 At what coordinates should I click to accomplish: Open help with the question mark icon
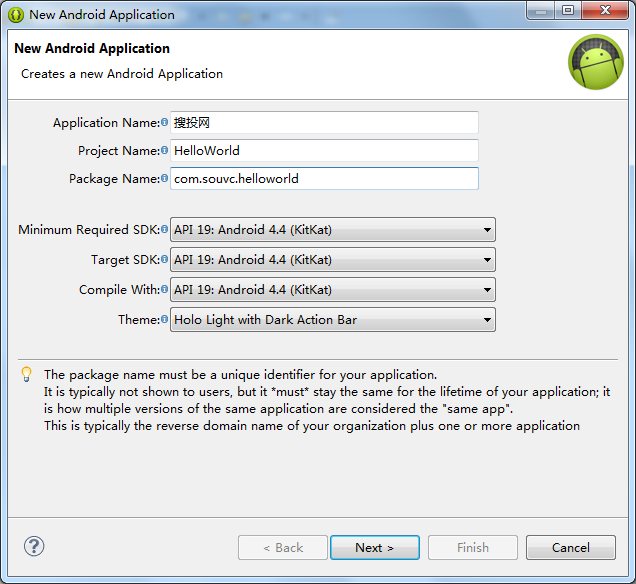click(x=34, y=546)
